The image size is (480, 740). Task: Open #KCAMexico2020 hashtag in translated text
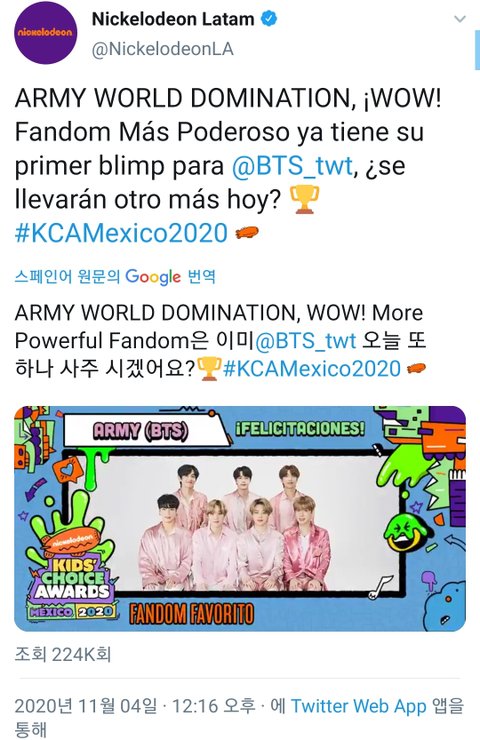312,368
